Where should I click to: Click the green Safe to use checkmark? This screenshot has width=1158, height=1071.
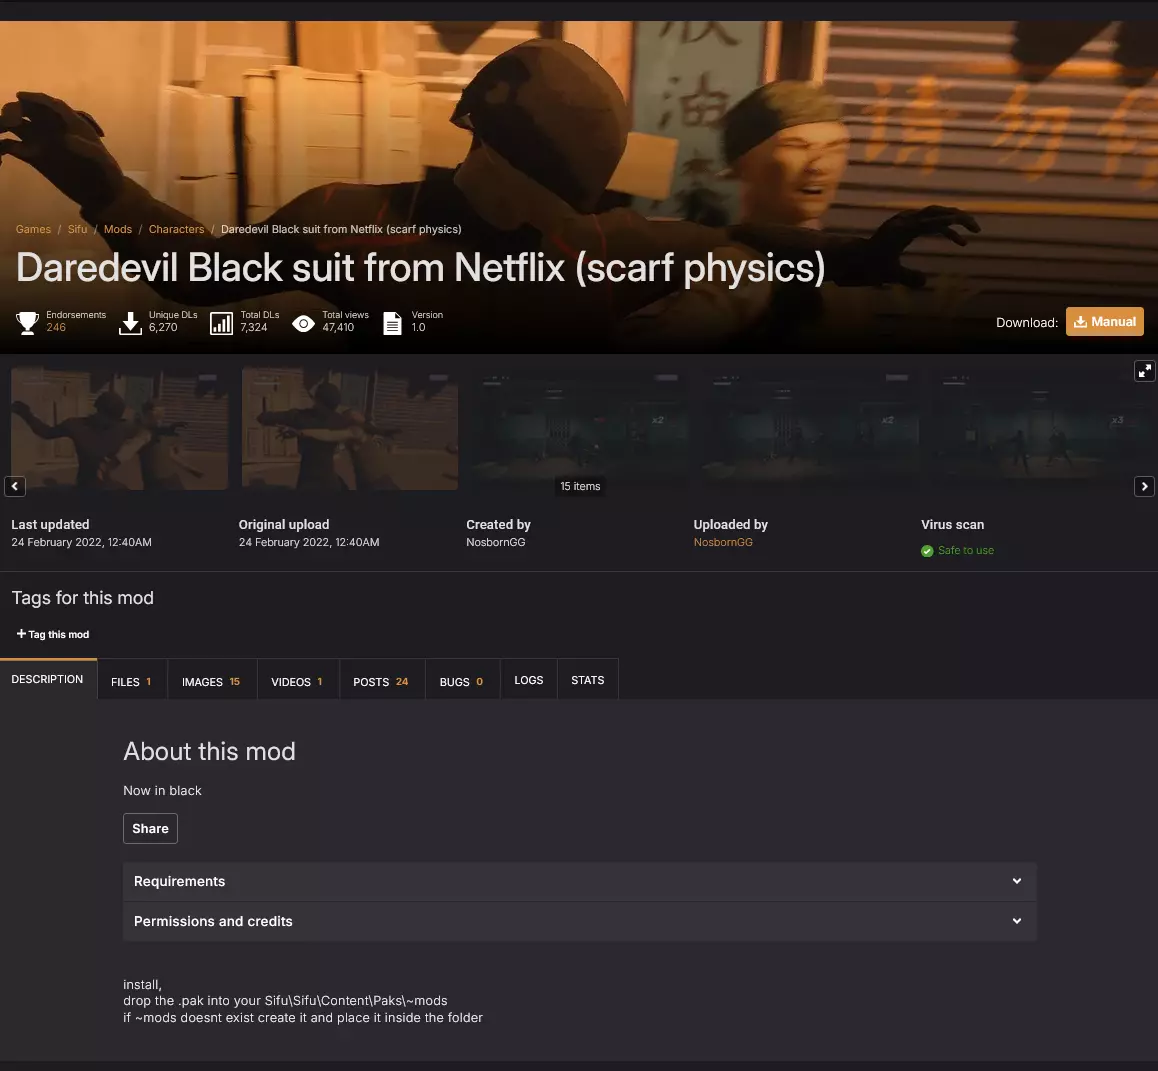[x=927, y=551]
